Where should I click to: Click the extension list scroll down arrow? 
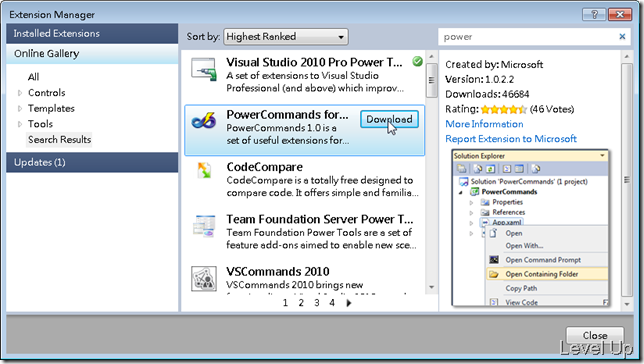(431, 287)
